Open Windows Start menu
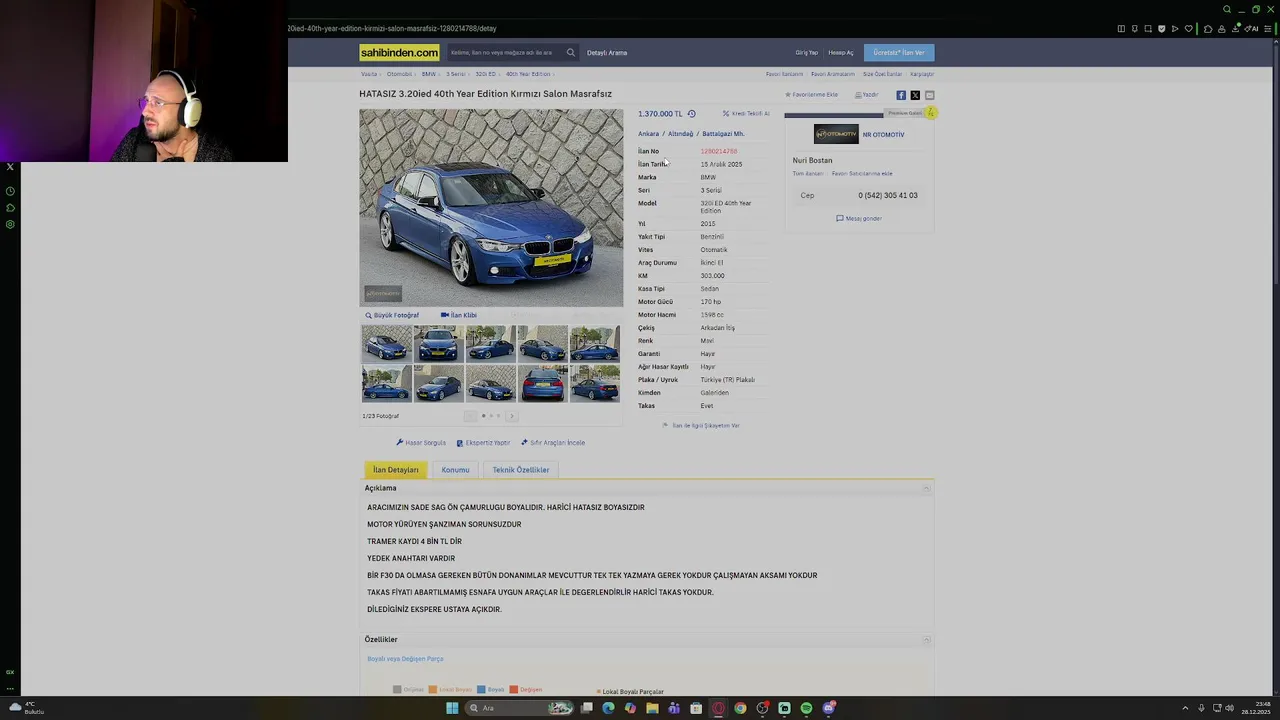1280x720 pixels. point(452,708)
